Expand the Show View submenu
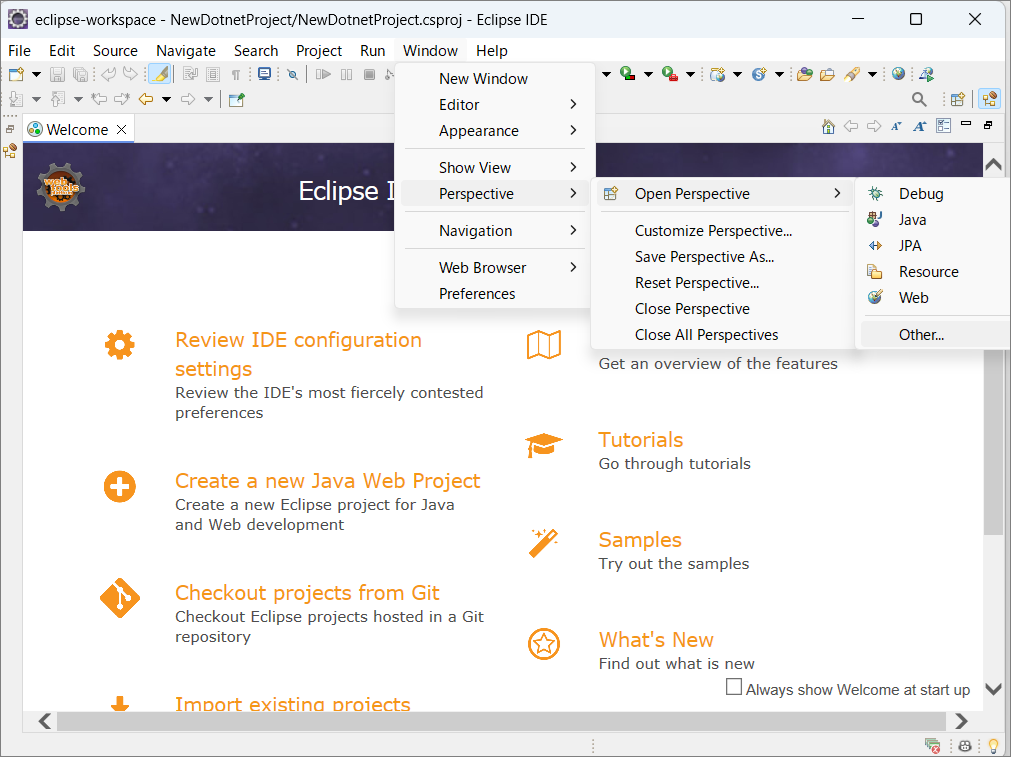This screenshot has width=1011, height=757. [x=495, y=168]
